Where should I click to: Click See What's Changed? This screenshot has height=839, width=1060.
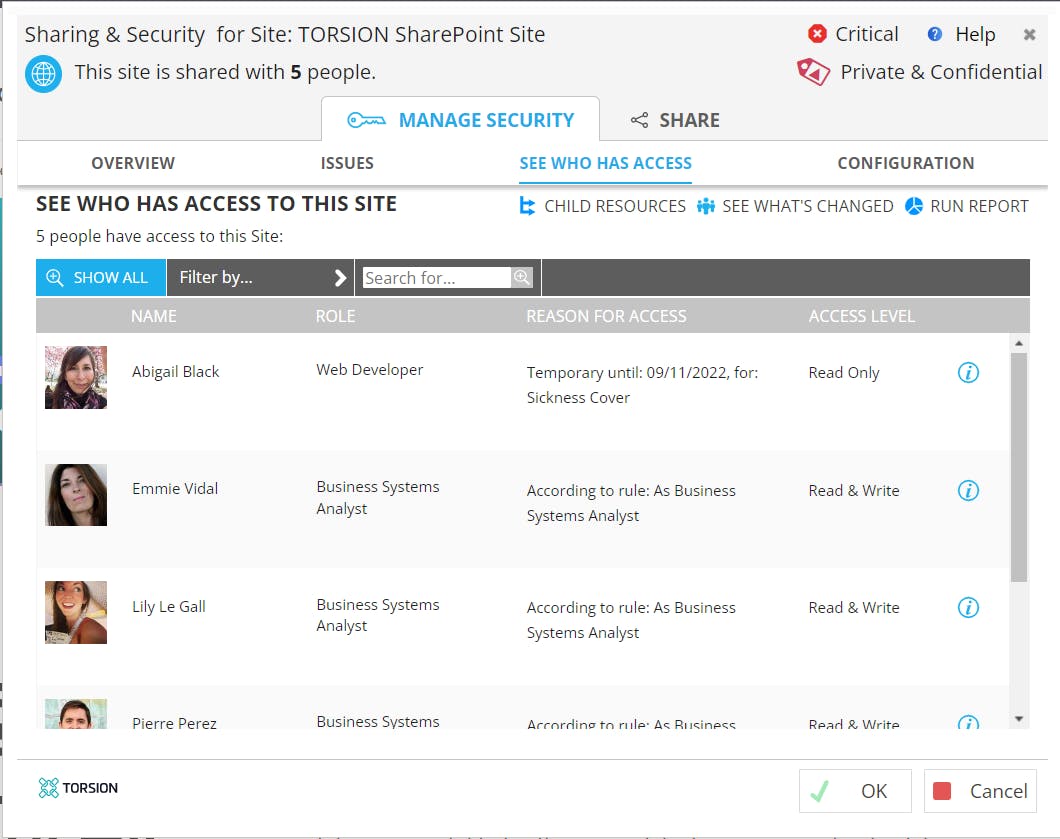(x=795, y=207)
